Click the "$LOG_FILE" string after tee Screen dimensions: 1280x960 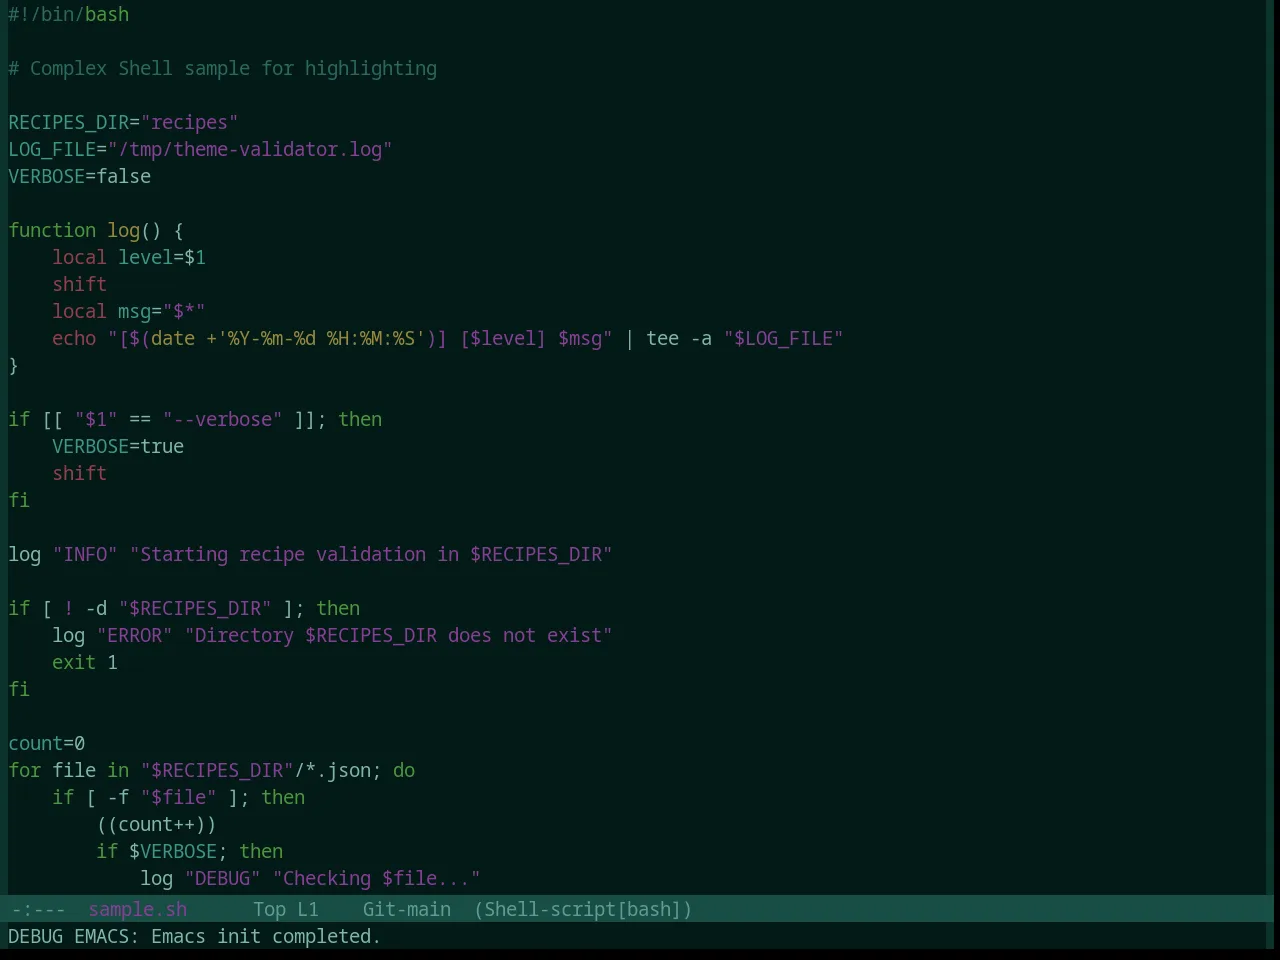pyautogui.click(x=784, y=338)
